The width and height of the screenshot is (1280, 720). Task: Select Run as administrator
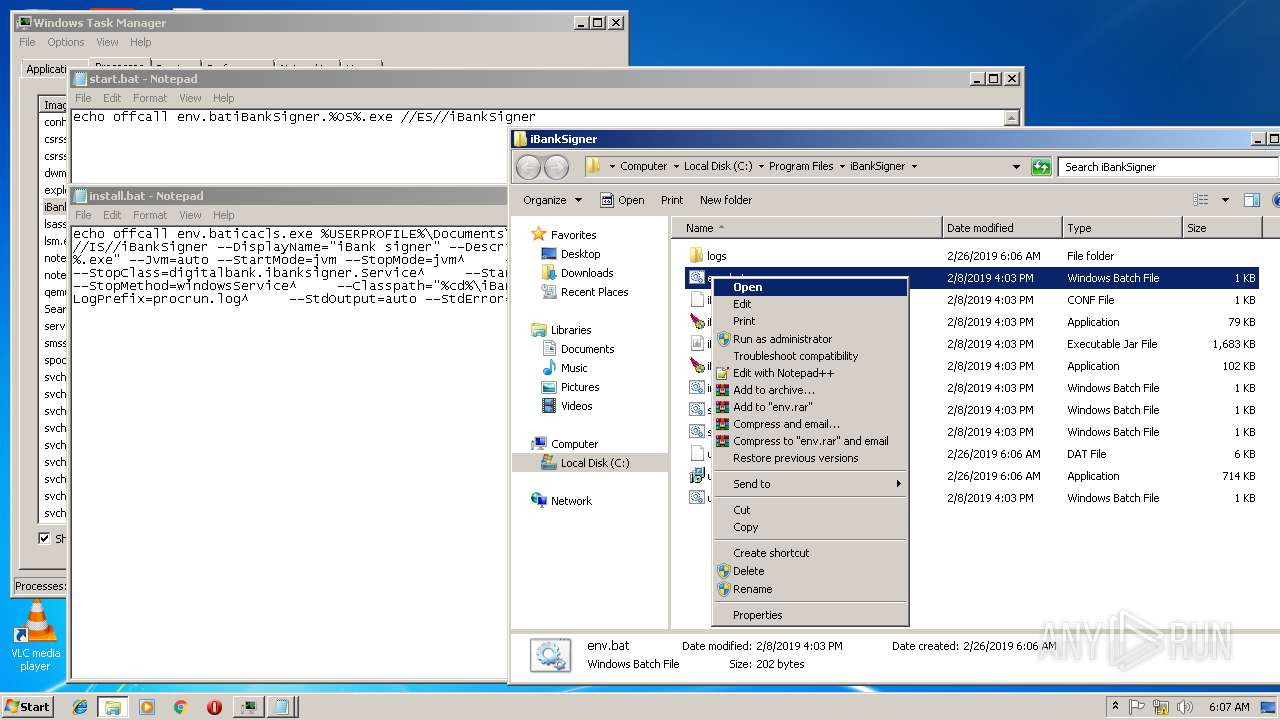(810, 339)
